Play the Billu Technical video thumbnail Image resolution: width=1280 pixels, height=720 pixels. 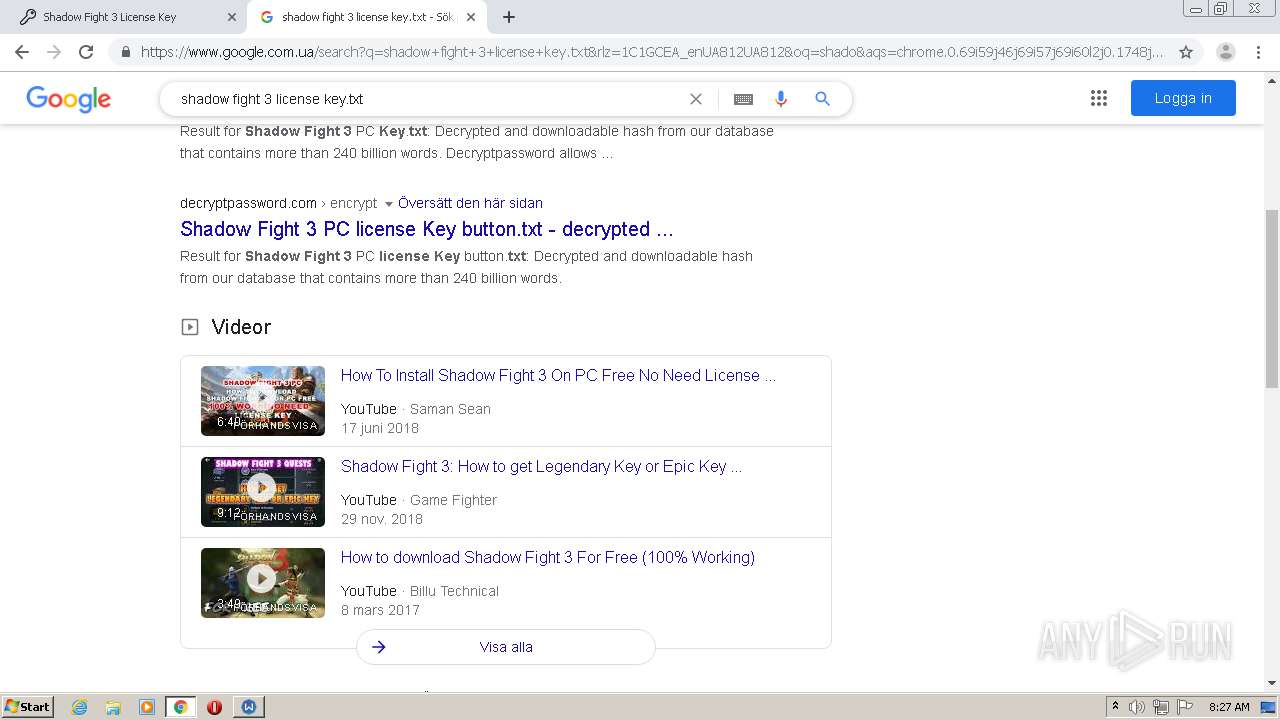pyautogui.click(x=263, y=582)
